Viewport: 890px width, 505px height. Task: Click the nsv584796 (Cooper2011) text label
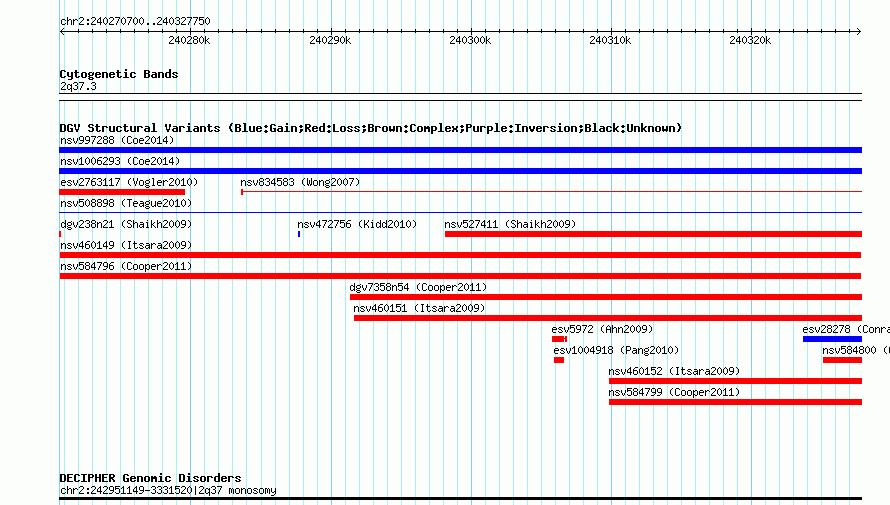coord(126,266)
